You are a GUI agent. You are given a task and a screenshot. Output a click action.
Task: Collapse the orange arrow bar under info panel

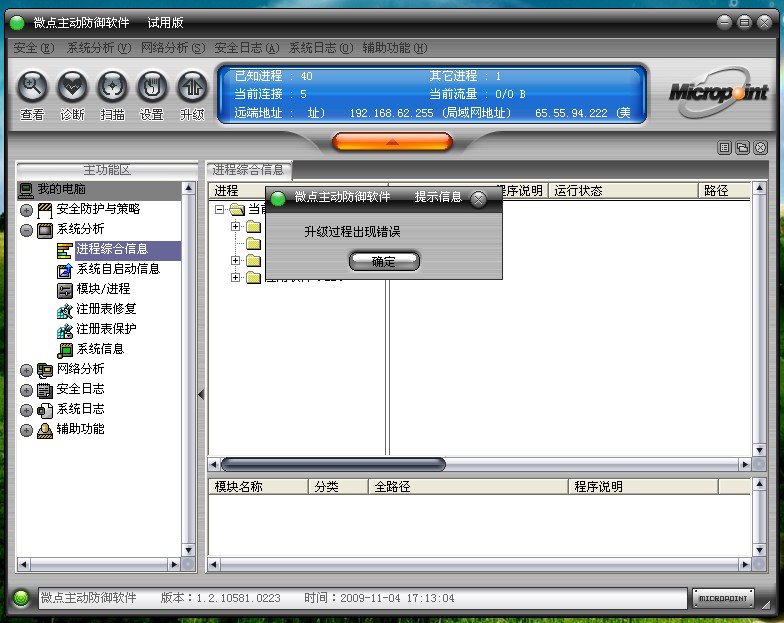coord(392,142)
